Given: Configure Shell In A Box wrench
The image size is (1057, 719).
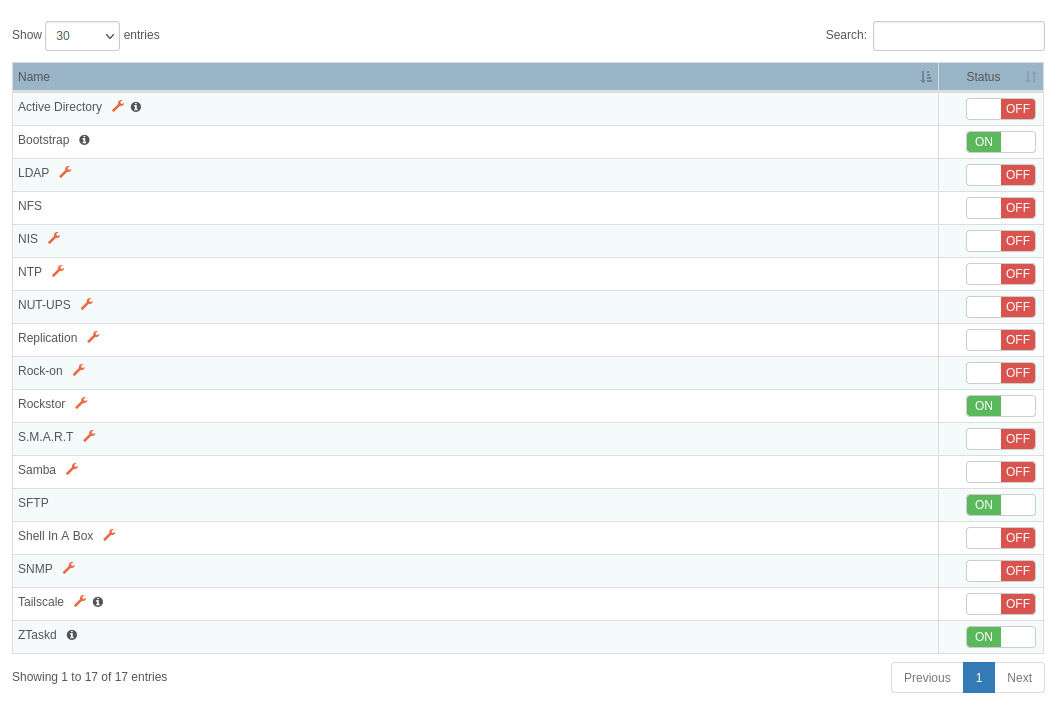Looking at the screenshot, I should click(x=109, y=536).
